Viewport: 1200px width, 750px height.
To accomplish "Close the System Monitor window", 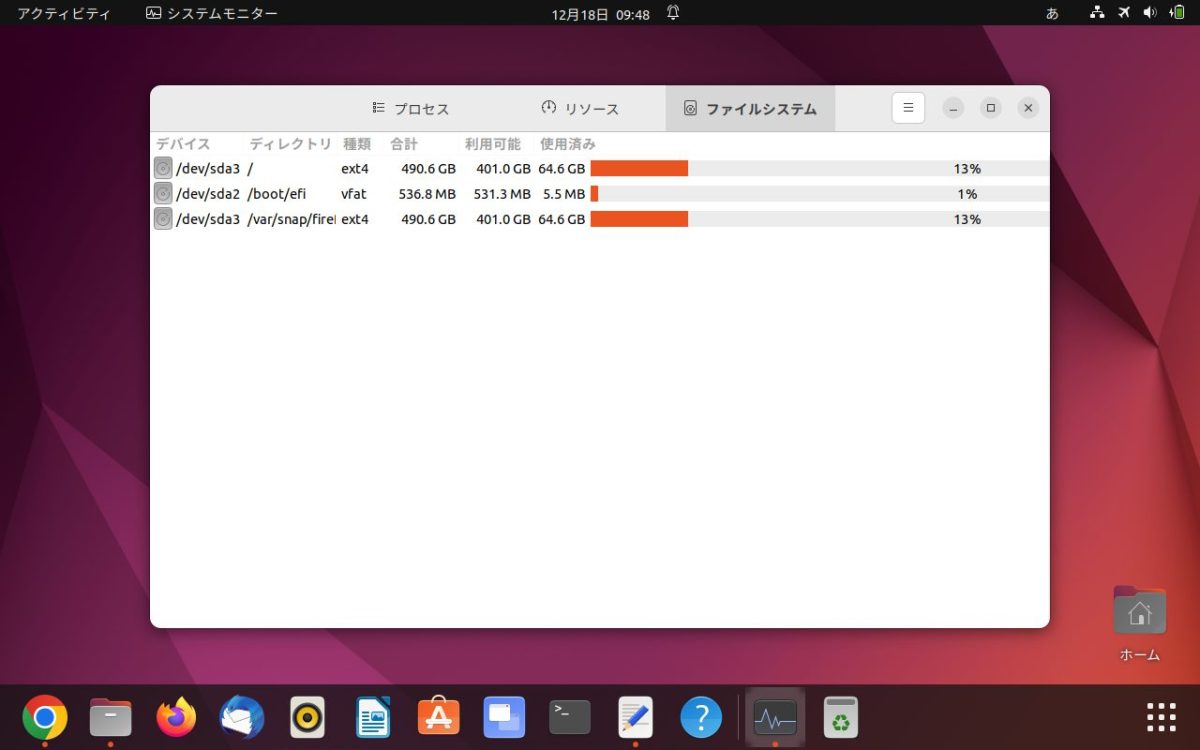I will coord(1027,108).
